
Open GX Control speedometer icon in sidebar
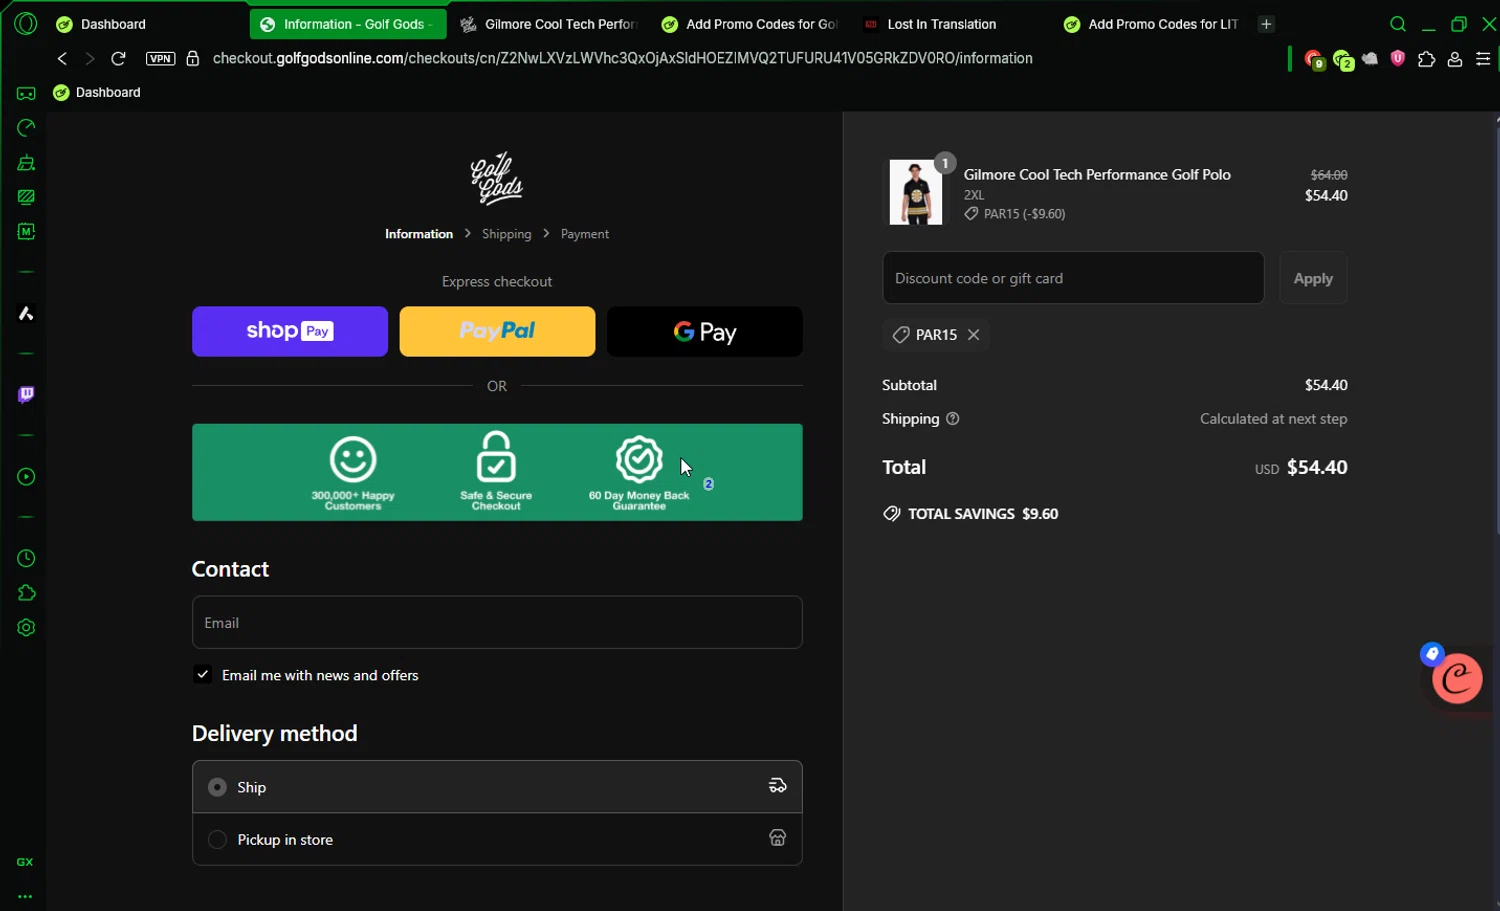pyautogui.click(x=26, y=128)
